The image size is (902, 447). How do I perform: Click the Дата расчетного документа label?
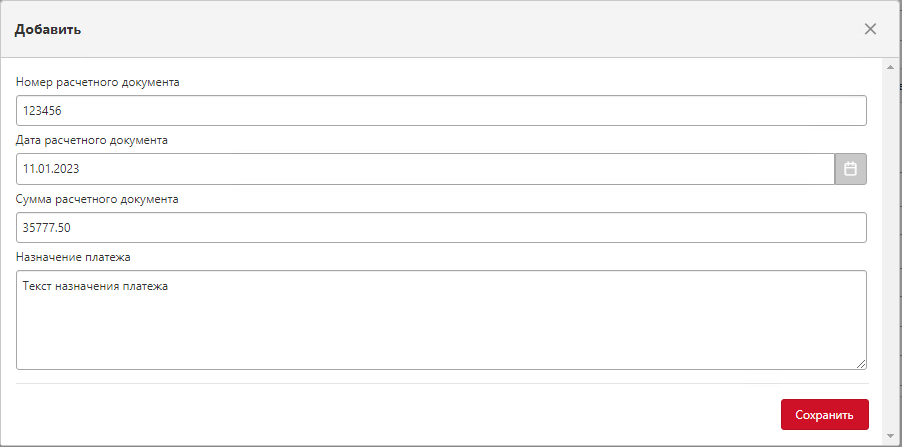[92, 140]
